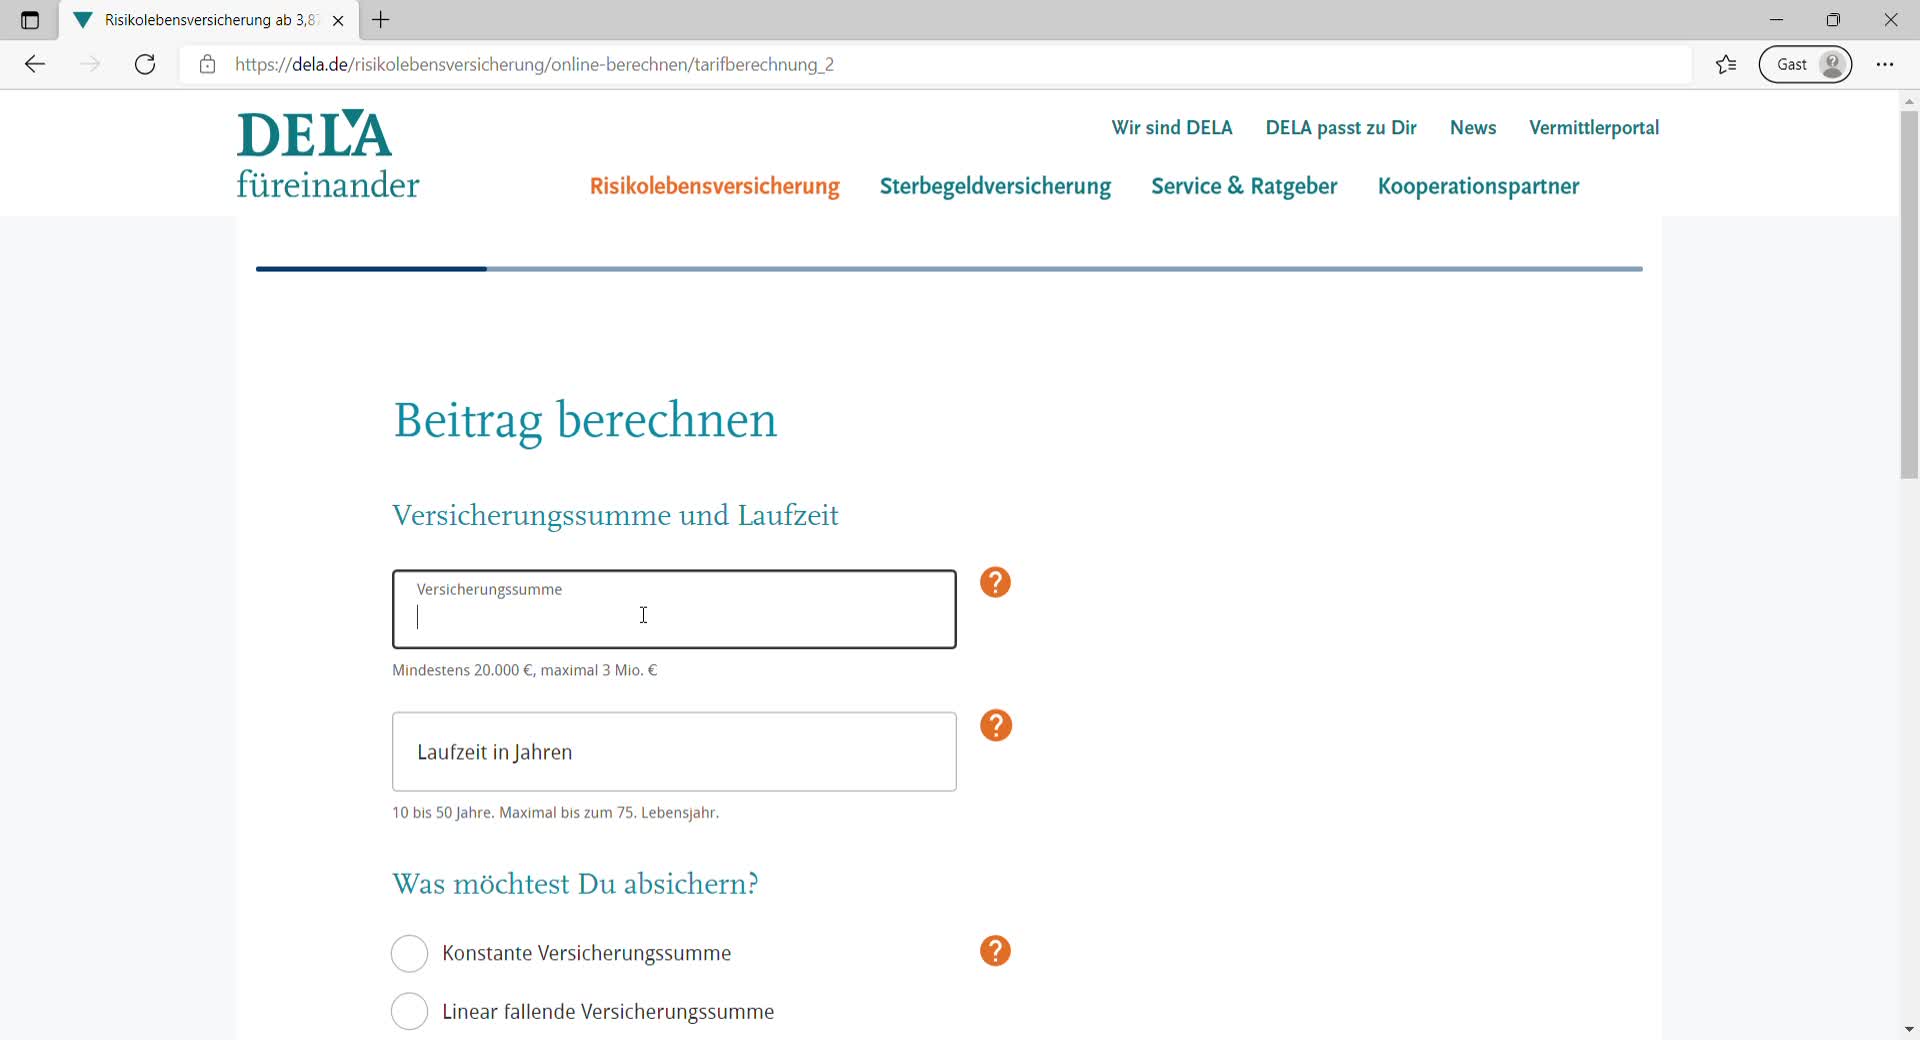
Task: Open Risikolebensversicherung navigation menu
Action: click(714, 187)
